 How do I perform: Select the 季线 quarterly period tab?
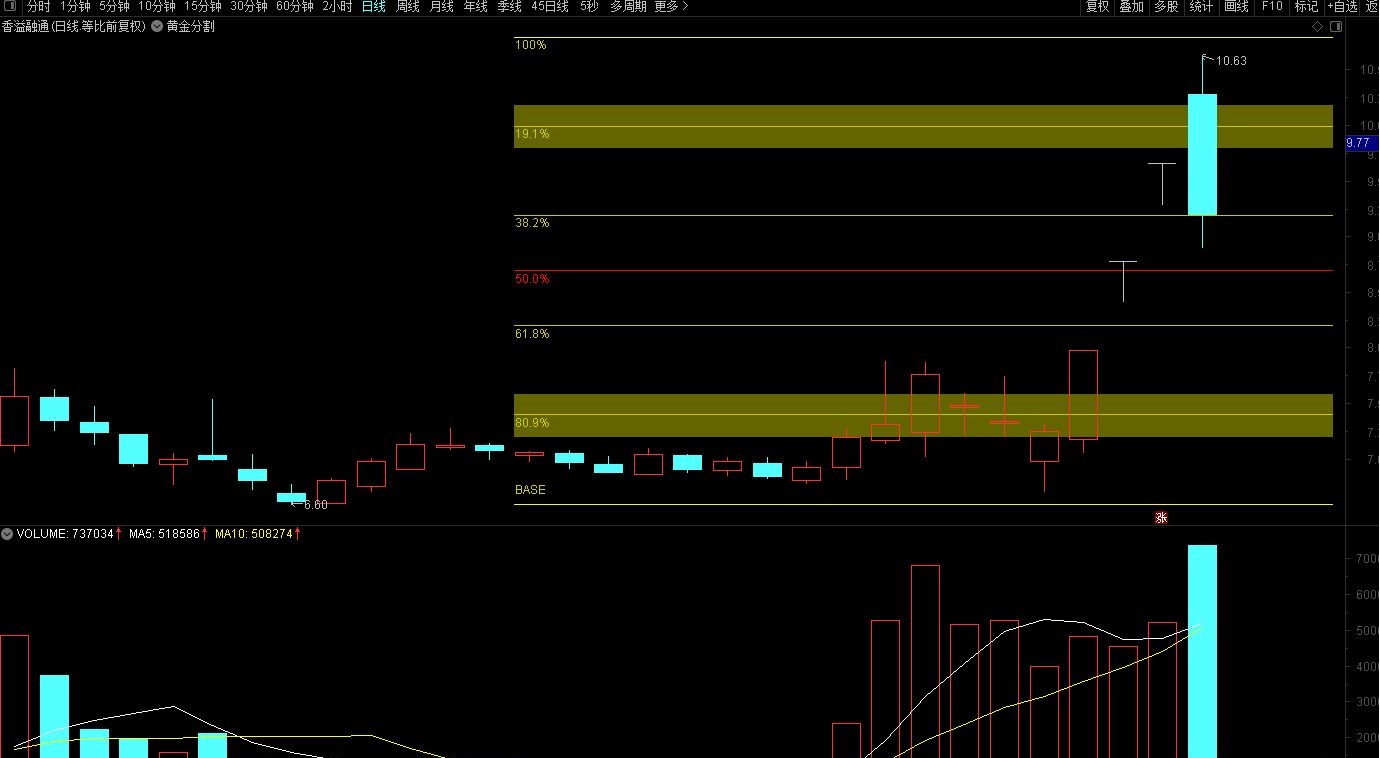509,6
